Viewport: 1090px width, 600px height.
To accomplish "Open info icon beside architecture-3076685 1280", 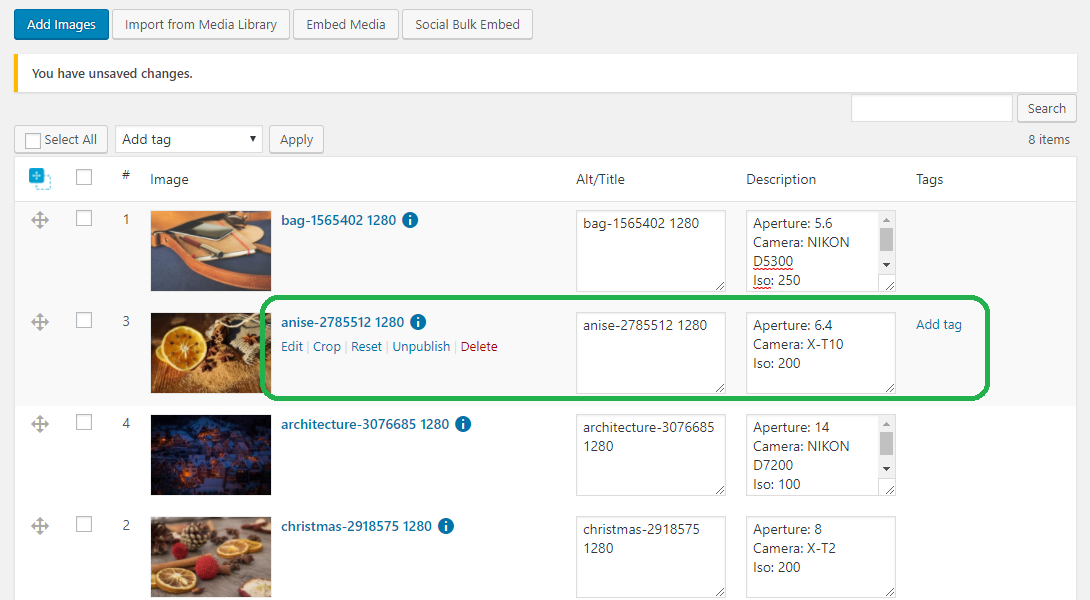I will click(x=463, y=424).
